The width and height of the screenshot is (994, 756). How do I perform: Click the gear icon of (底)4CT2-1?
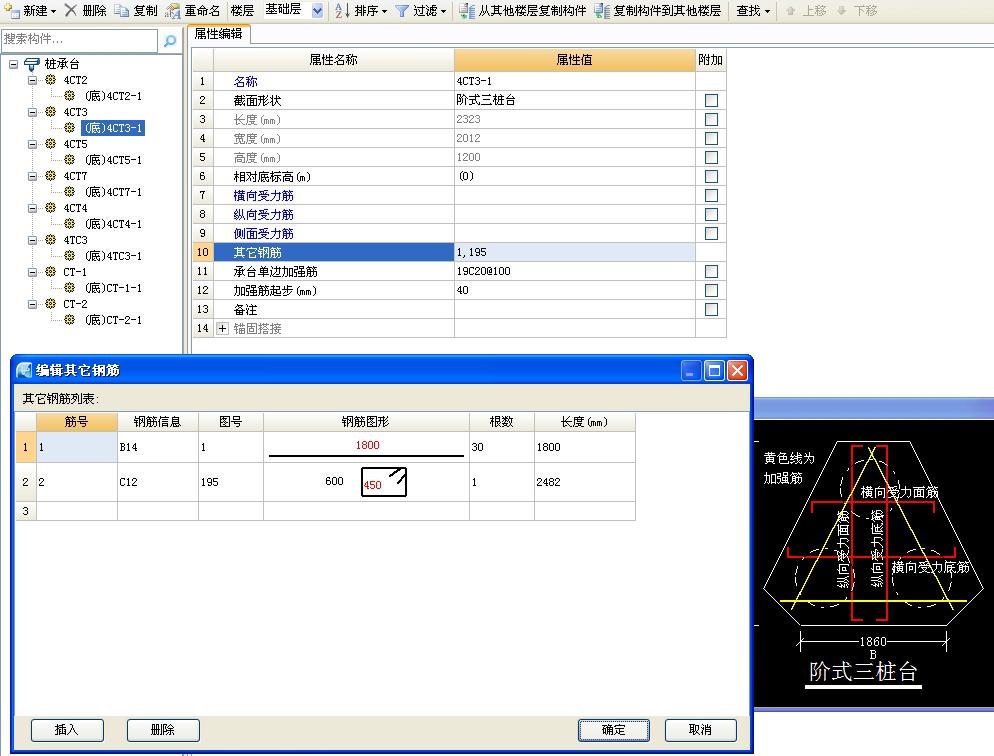(x=70, y=96)
